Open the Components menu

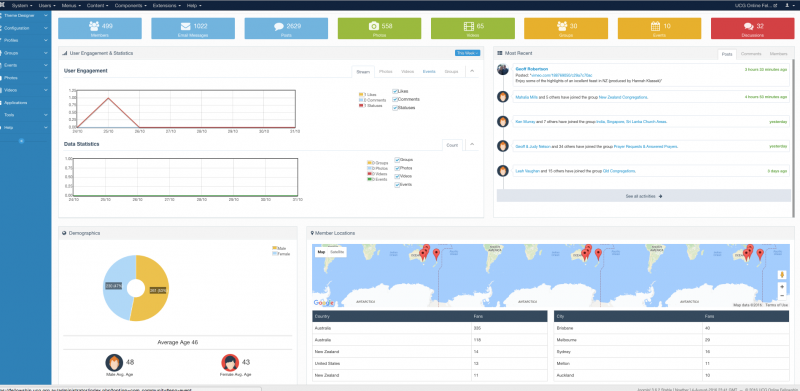(131, 5)
